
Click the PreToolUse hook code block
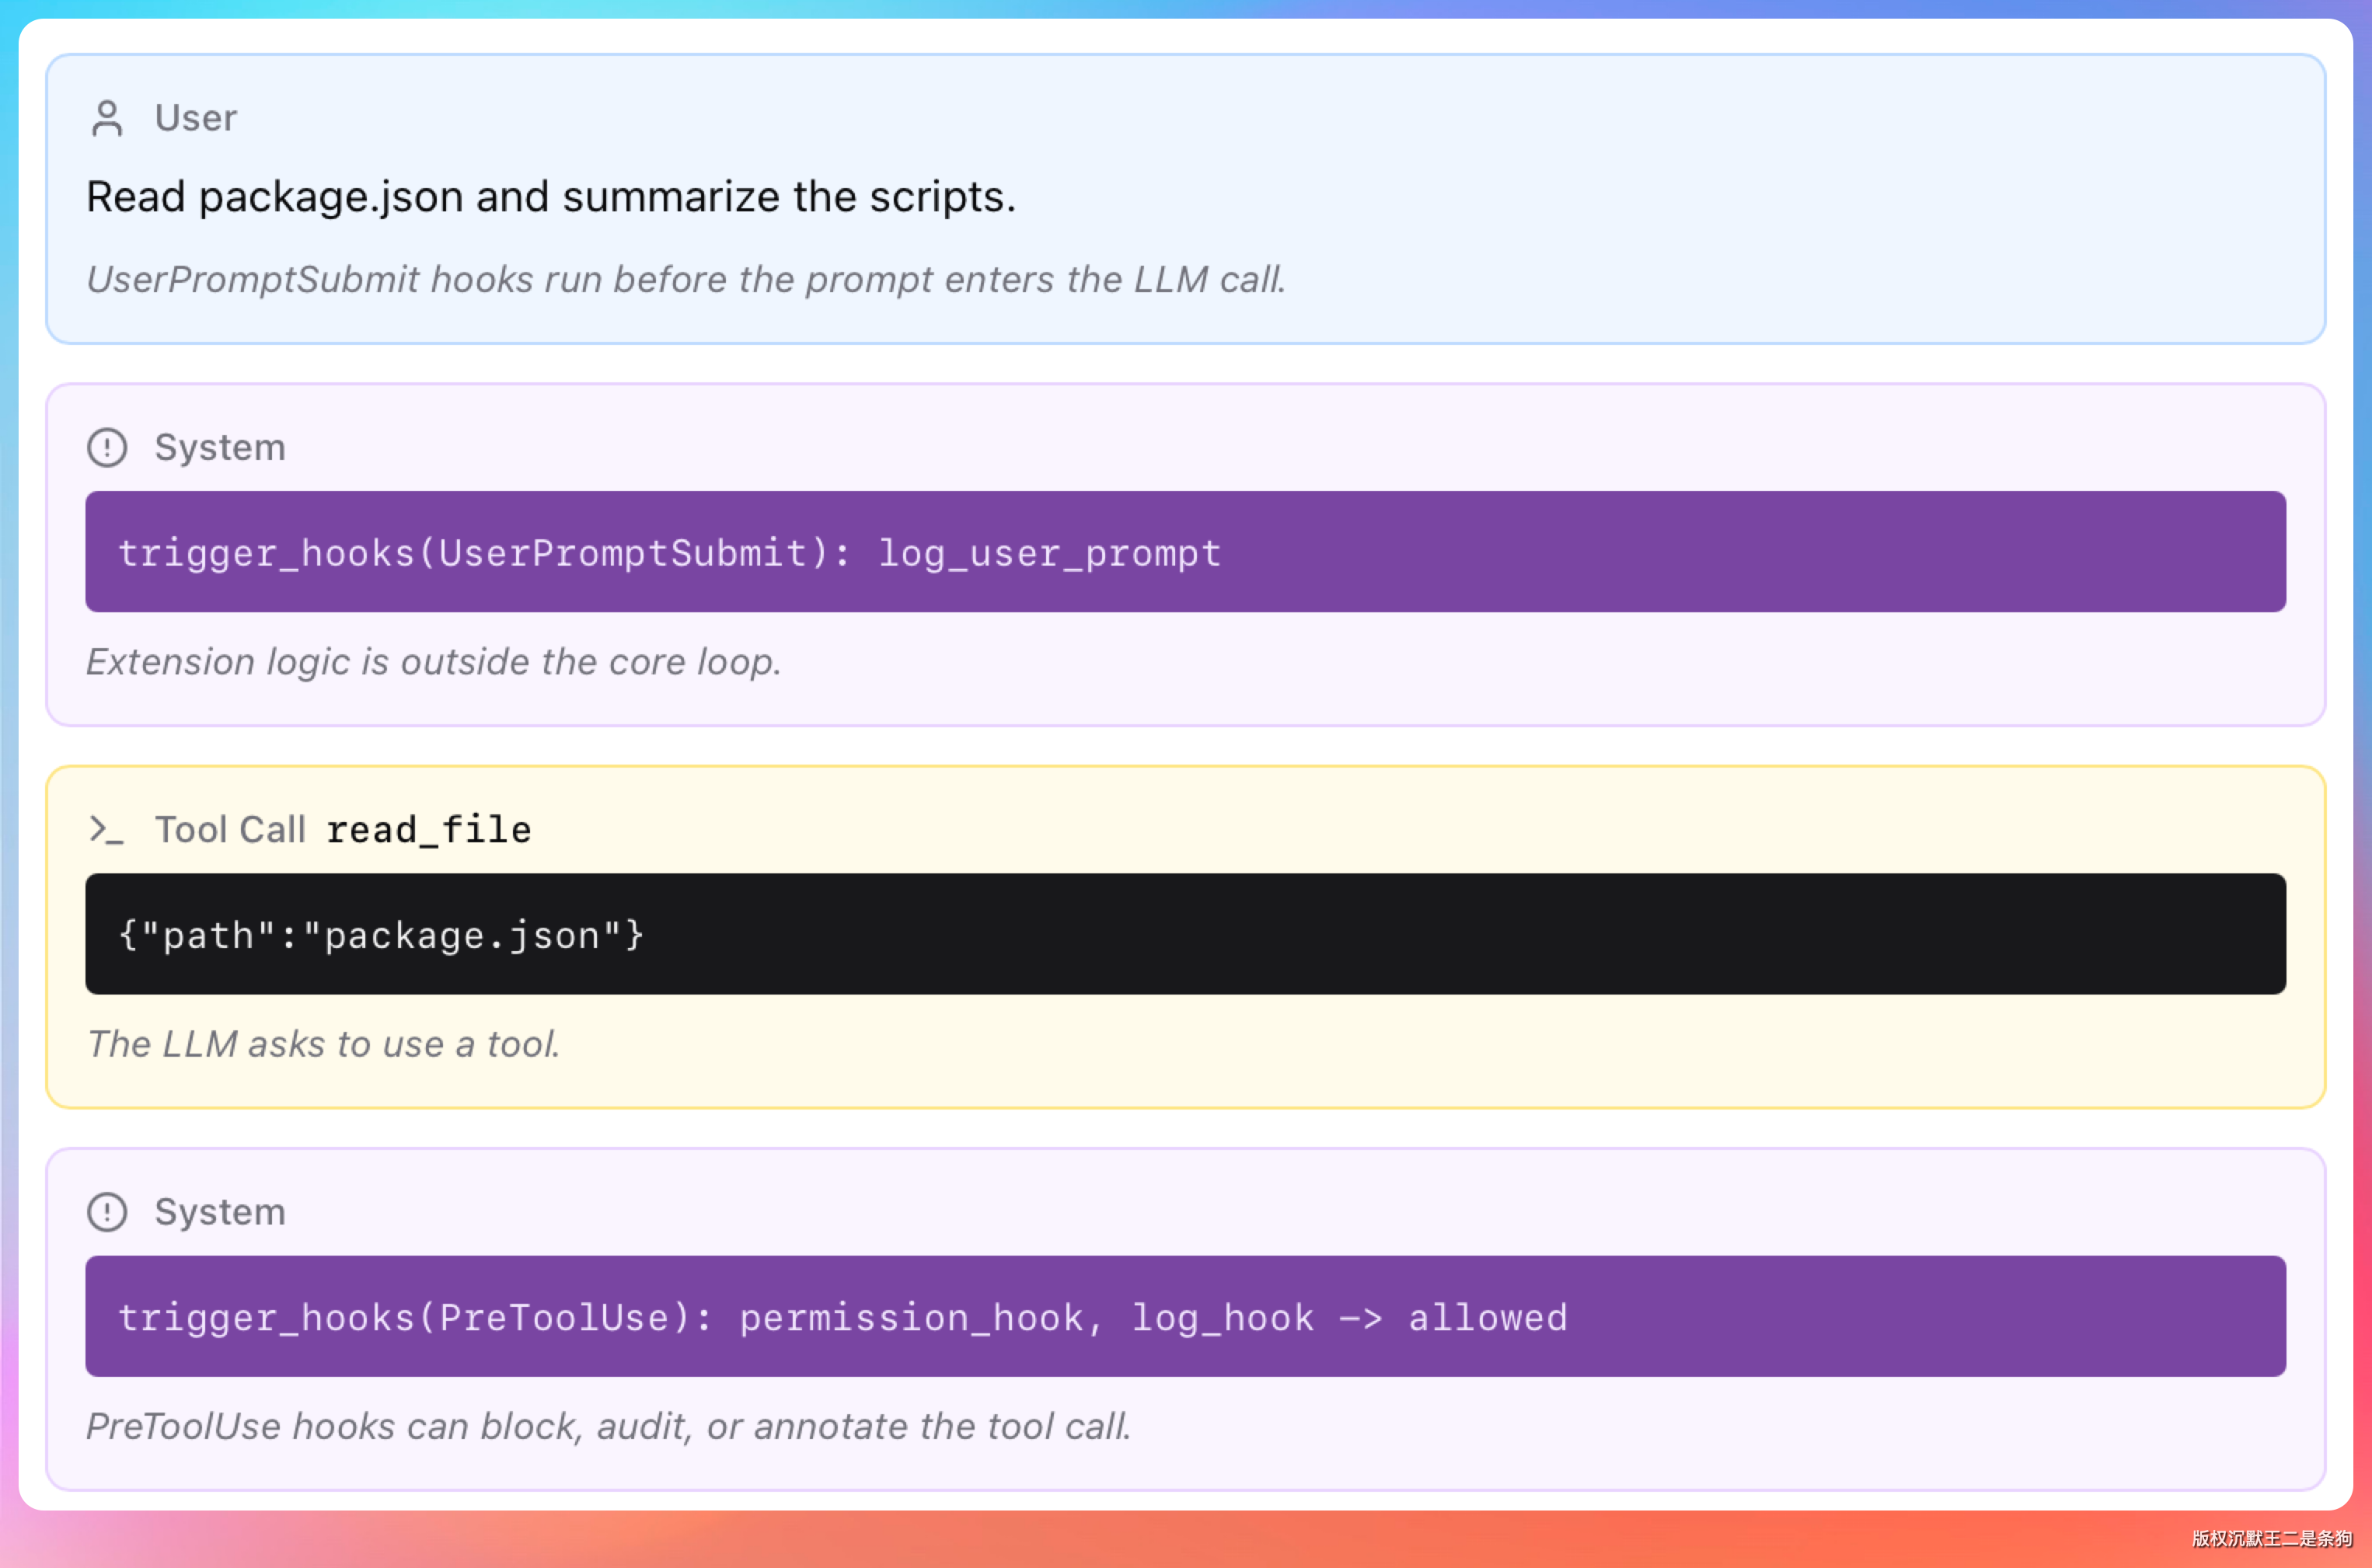pyautogui.click(x=1185, y=1316)
